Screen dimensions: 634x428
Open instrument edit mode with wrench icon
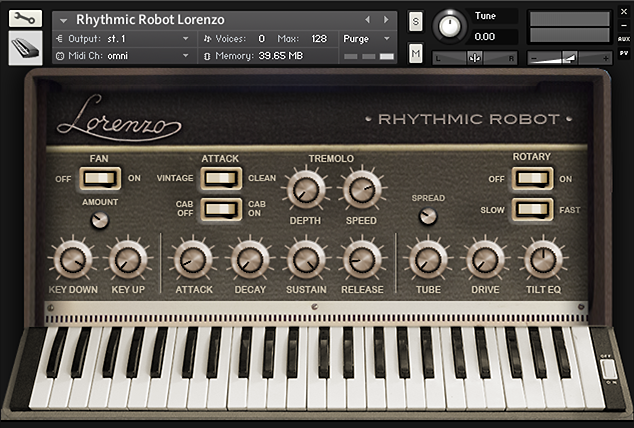coord(25,19)
